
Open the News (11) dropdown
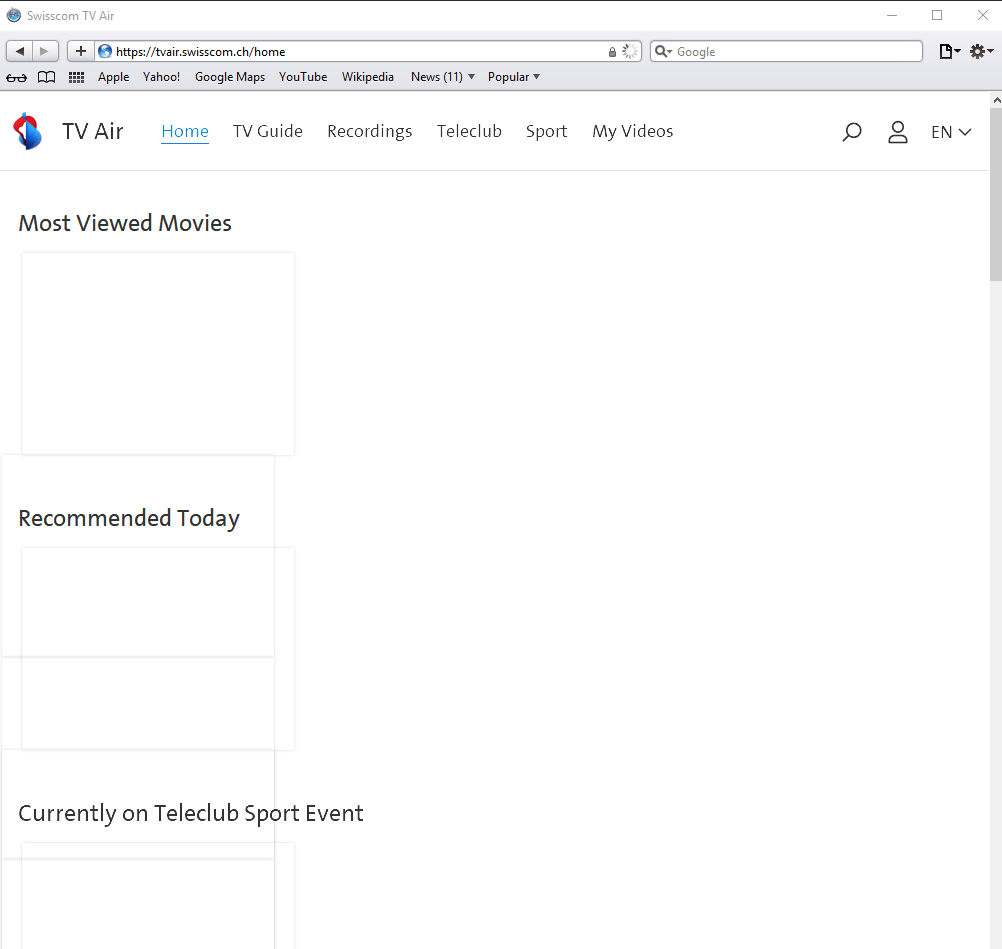click(x=441, y=77)
